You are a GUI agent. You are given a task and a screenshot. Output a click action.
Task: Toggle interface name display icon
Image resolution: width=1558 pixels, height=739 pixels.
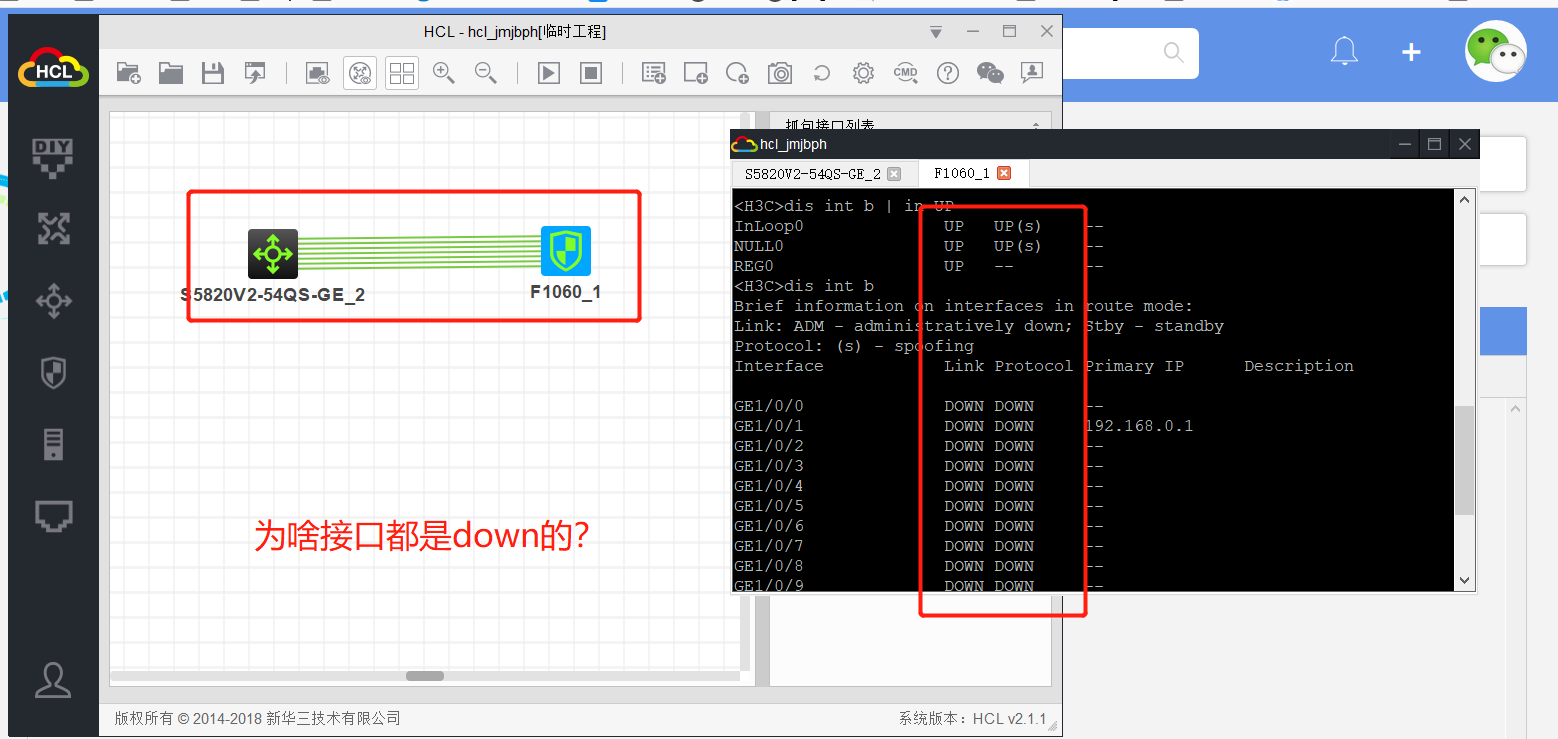pos(318,72)
